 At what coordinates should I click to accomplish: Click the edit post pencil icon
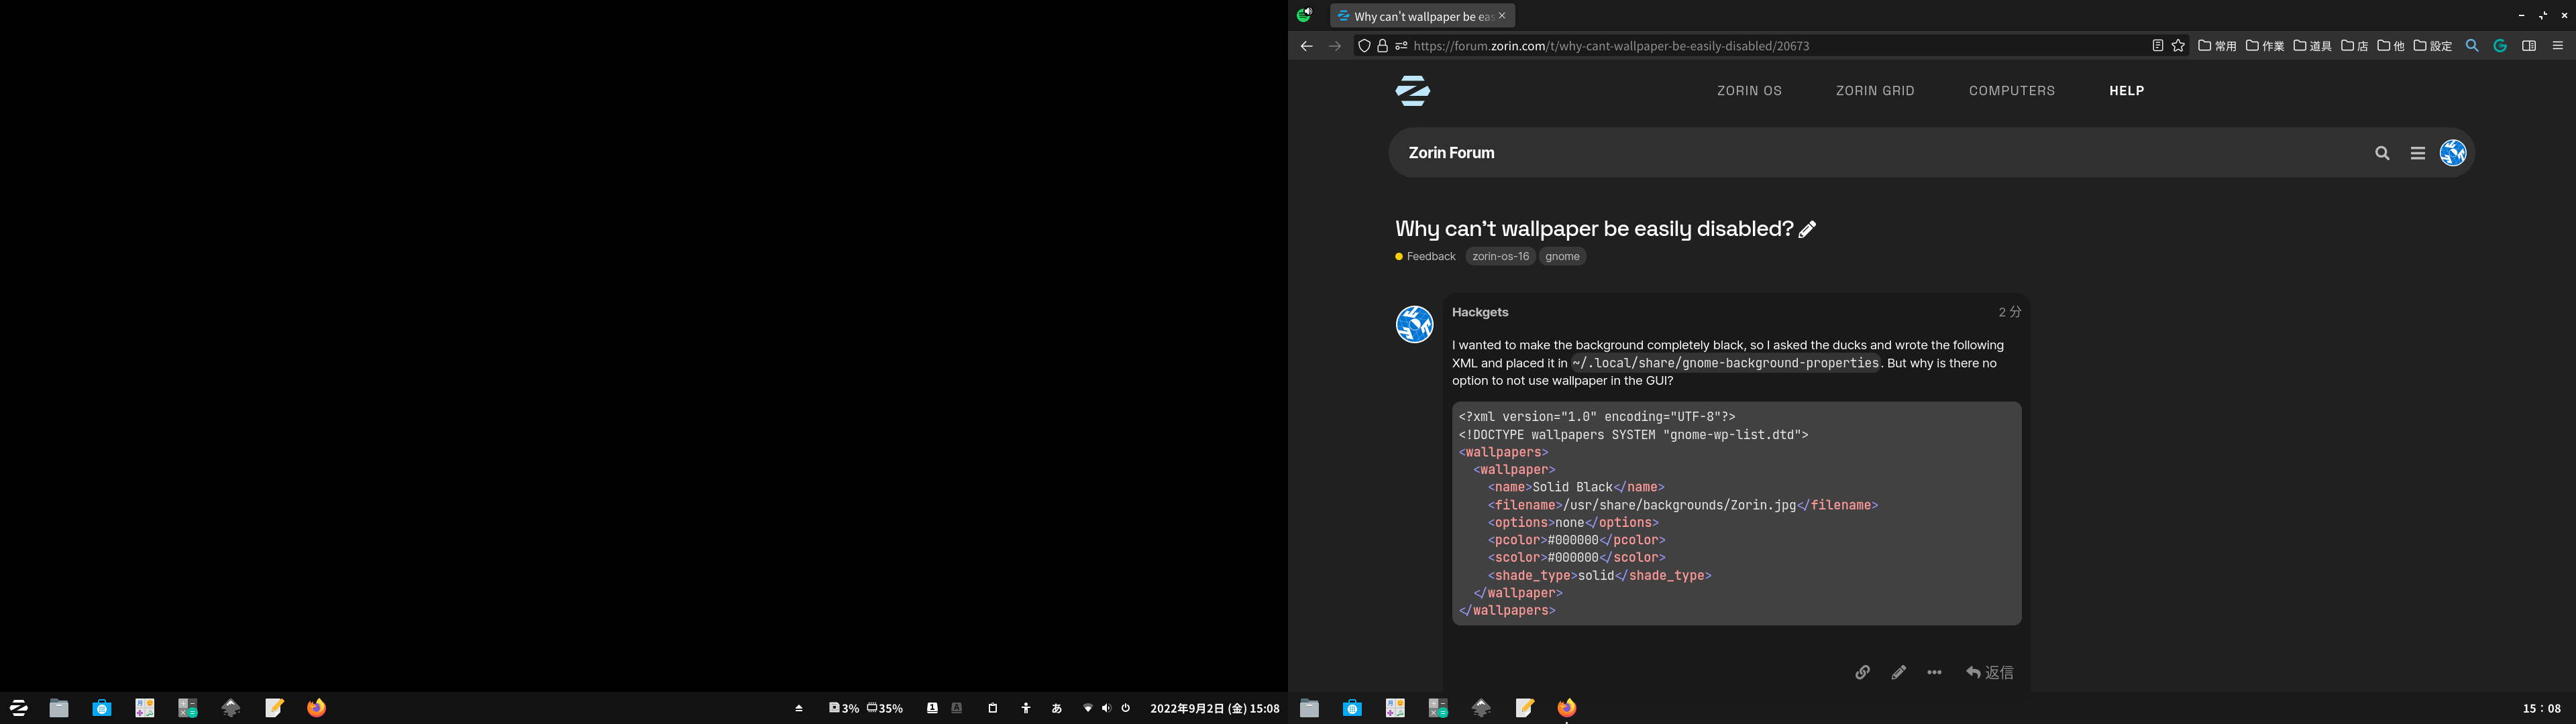coord(1898,672)
